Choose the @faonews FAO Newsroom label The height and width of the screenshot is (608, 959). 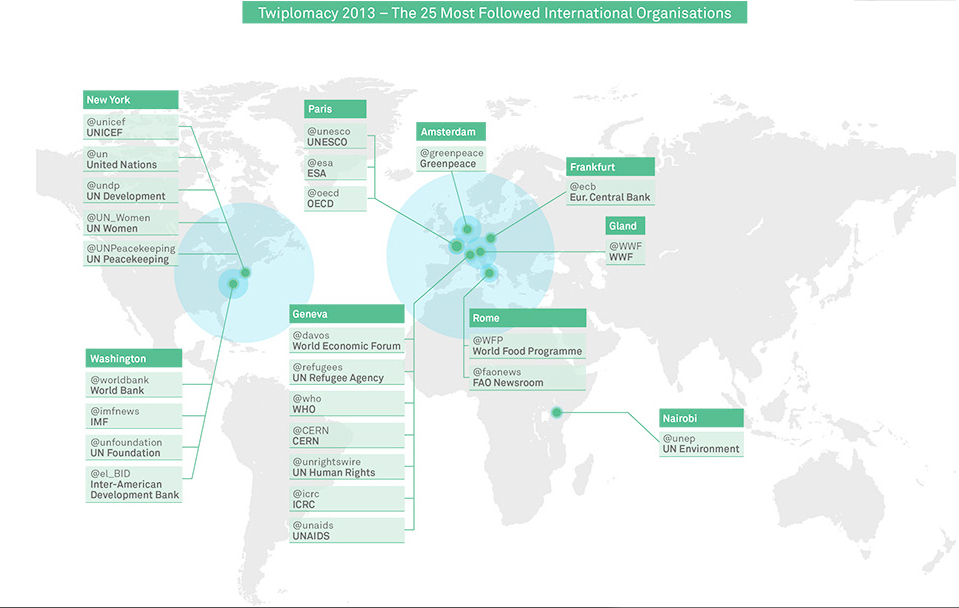(x=528, y=377)
